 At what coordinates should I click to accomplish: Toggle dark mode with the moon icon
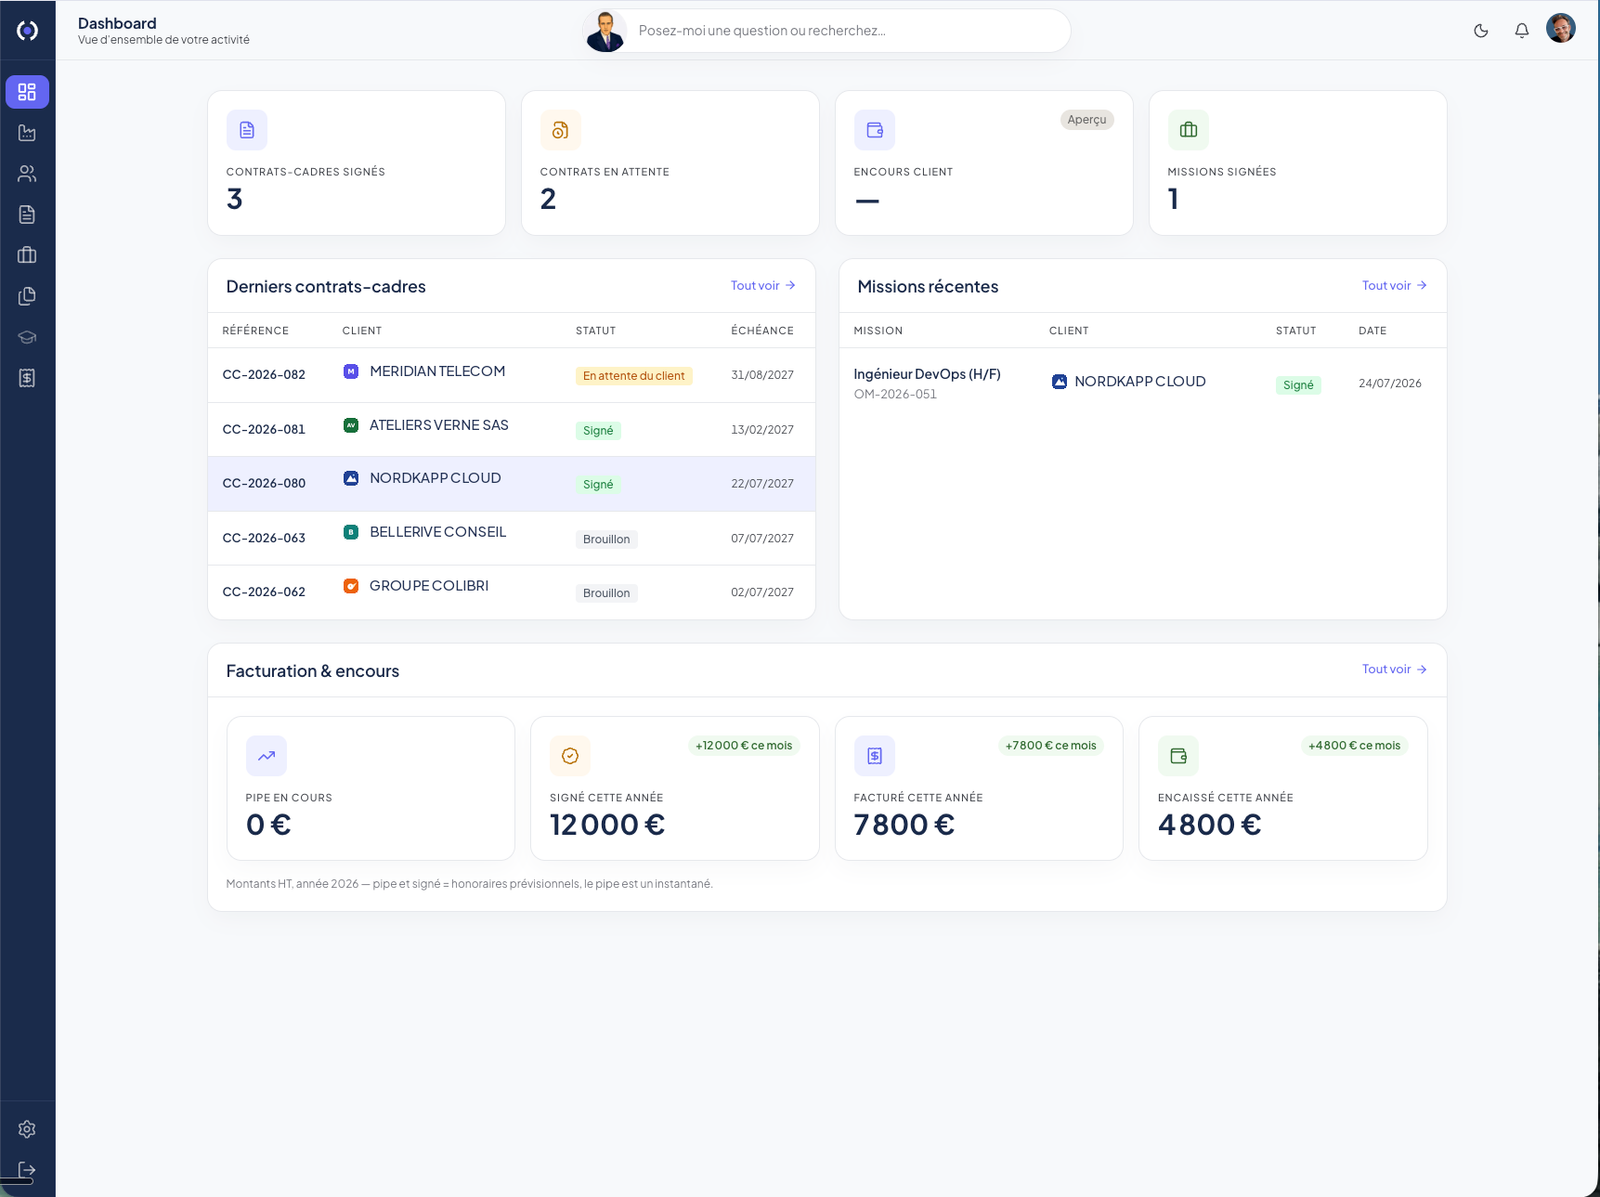point(1481,31)
